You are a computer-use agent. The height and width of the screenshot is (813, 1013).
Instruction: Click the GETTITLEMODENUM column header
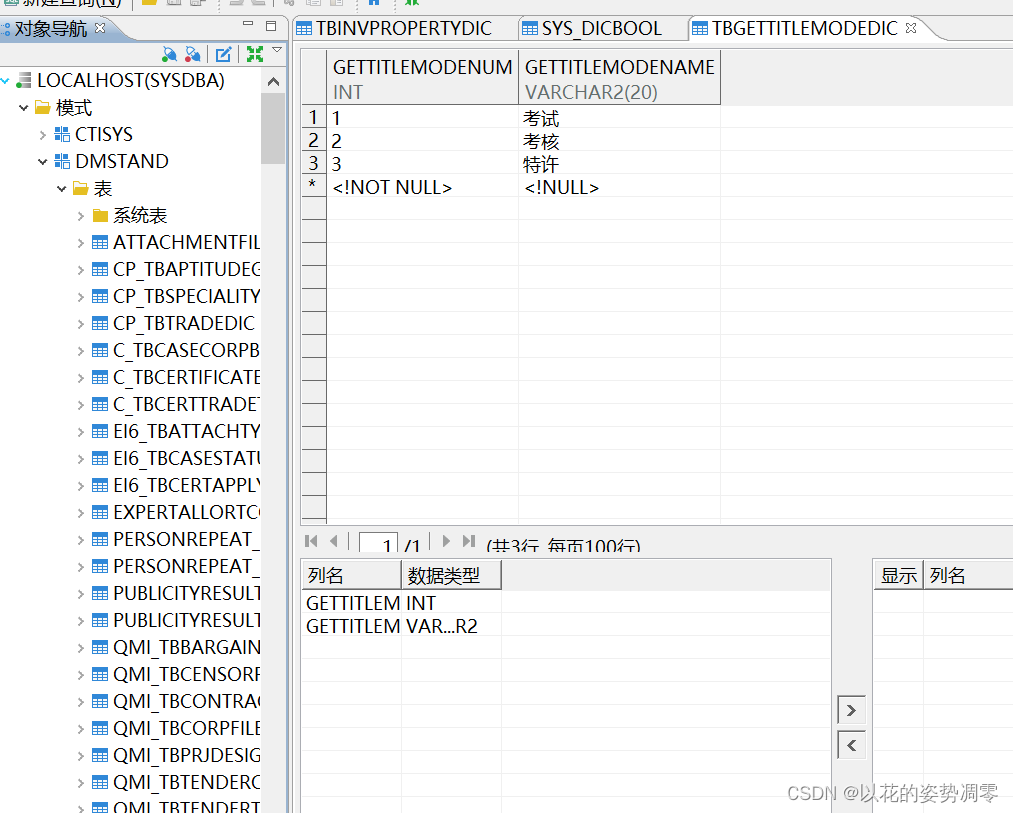[x=423, y=78]
